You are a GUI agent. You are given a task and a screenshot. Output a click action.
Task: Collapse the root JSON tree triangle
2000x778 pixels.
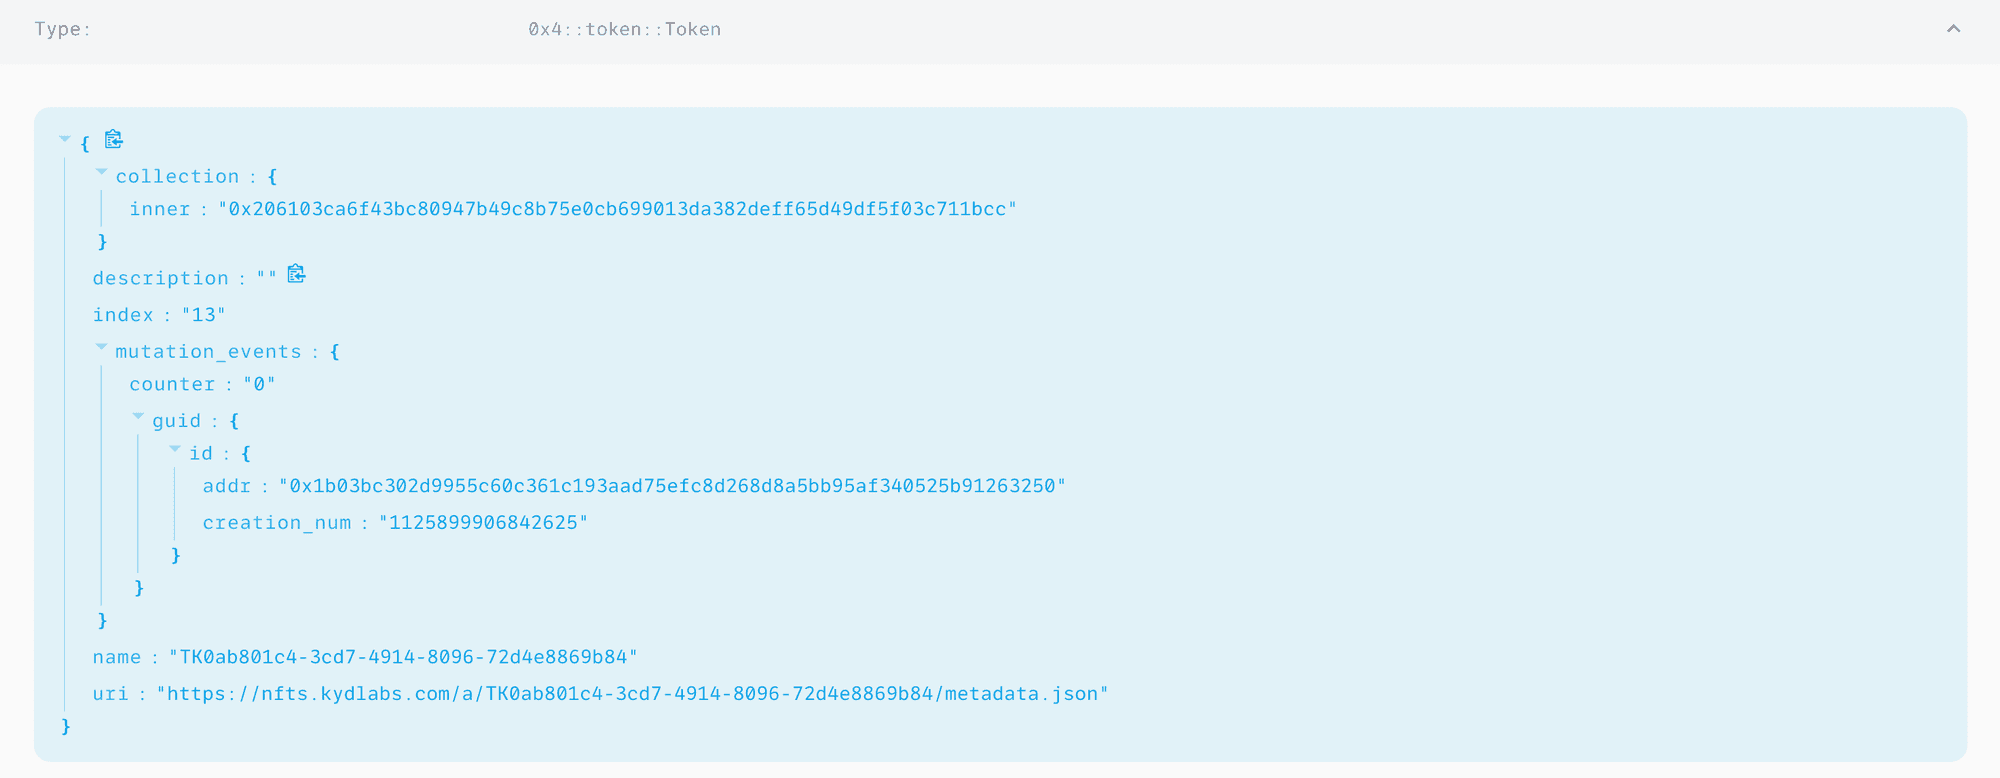pyautogui.click(x=65, y=139)
